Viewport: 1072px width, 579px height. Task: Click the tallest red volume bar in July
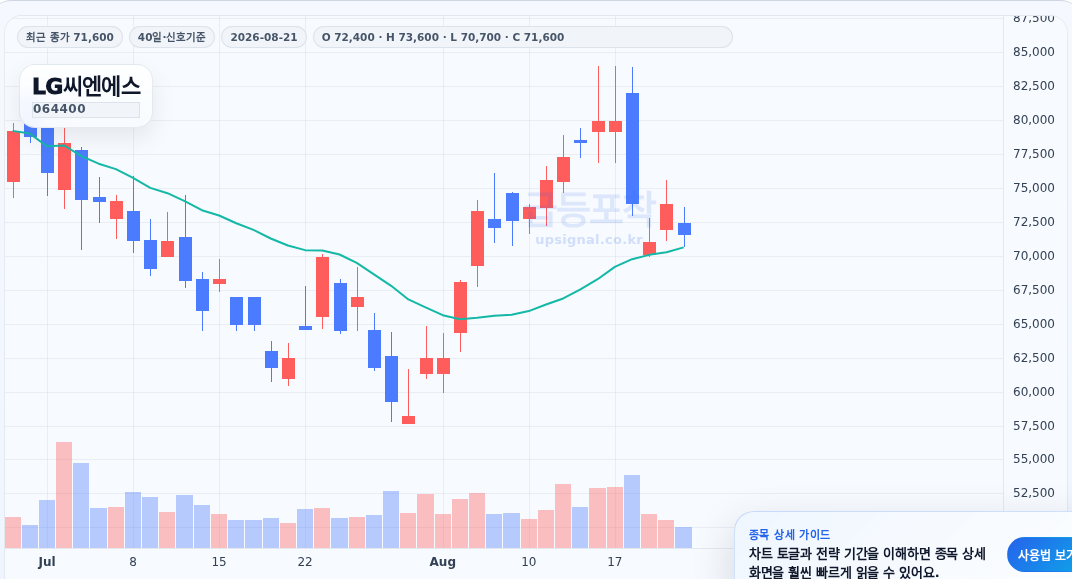tap(64, 495)
